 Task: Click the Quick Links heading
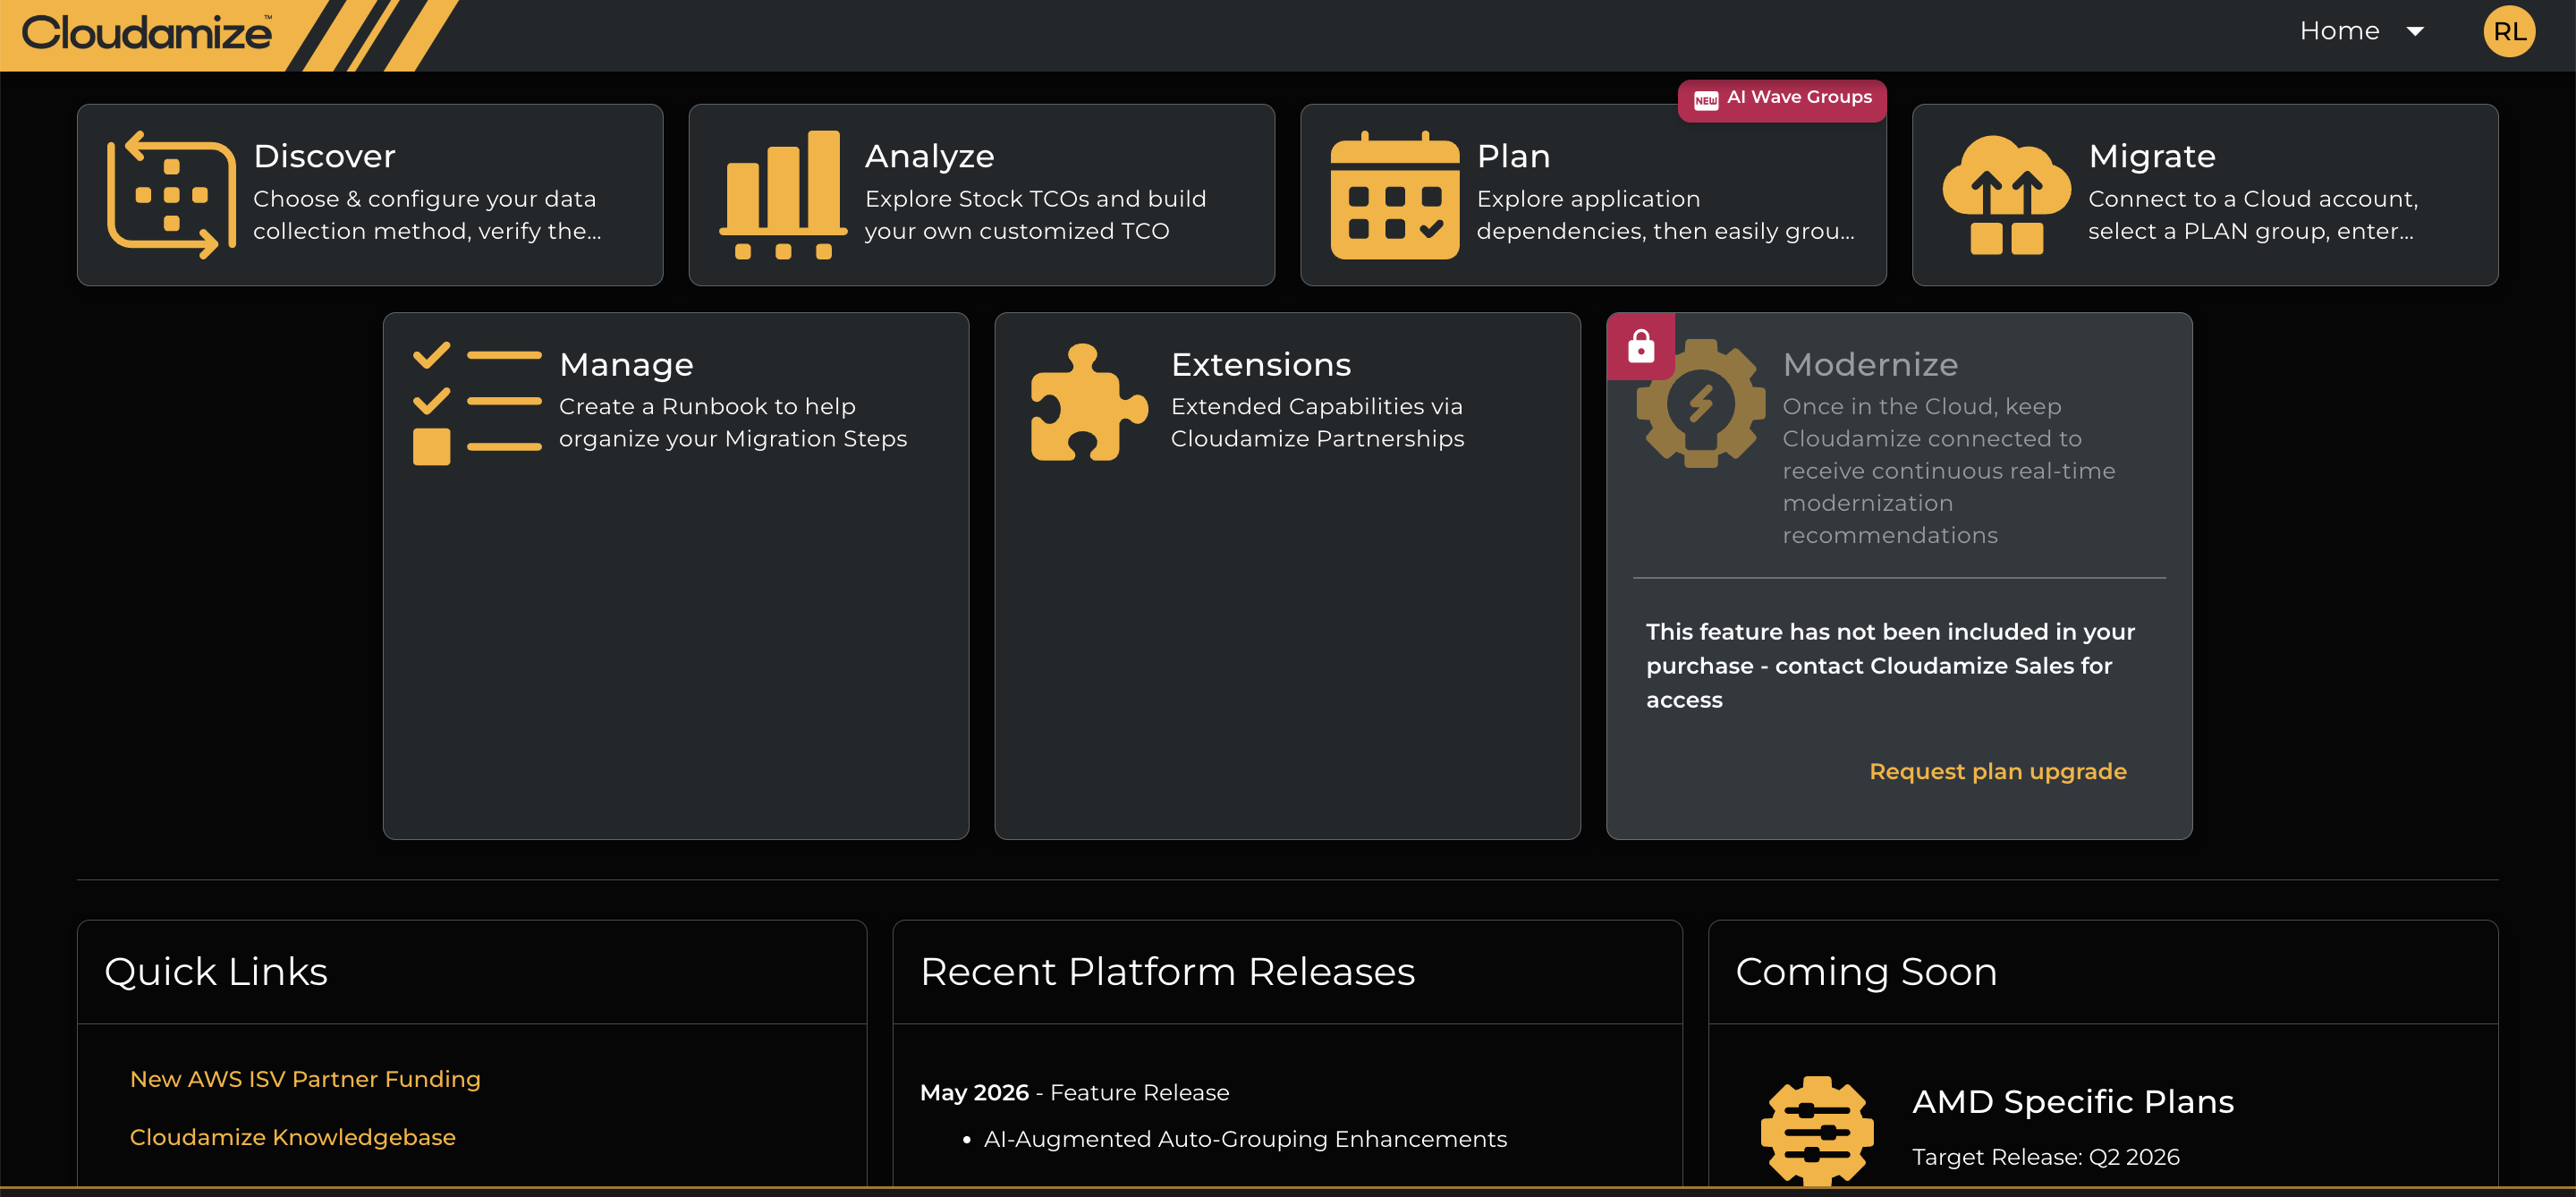pyautogui.click(x=216, y=972)
